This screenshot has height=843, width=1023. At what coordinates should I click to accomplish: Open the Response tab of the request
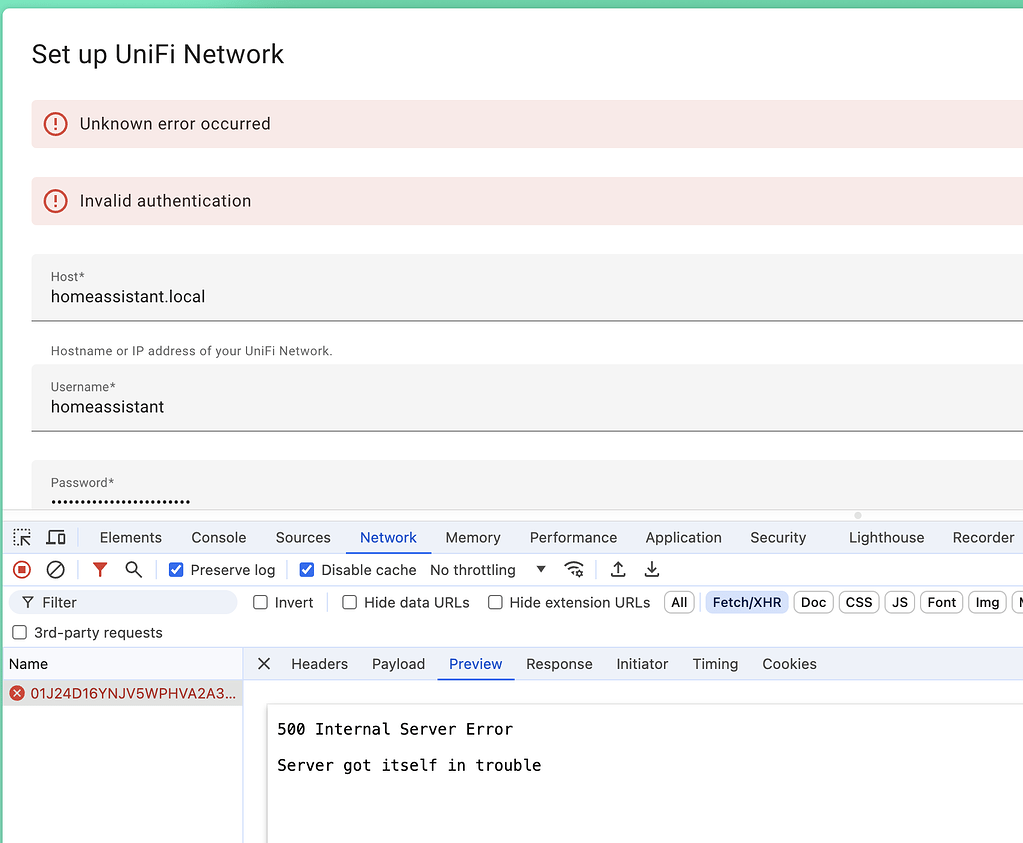click(558, 663)
